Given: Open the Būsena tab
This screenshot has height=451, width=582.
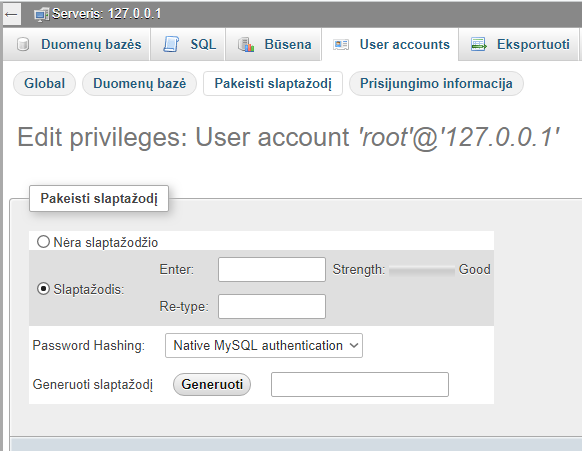Looking at the screenshot, I should pyautogui.click(x=273, y=45).
